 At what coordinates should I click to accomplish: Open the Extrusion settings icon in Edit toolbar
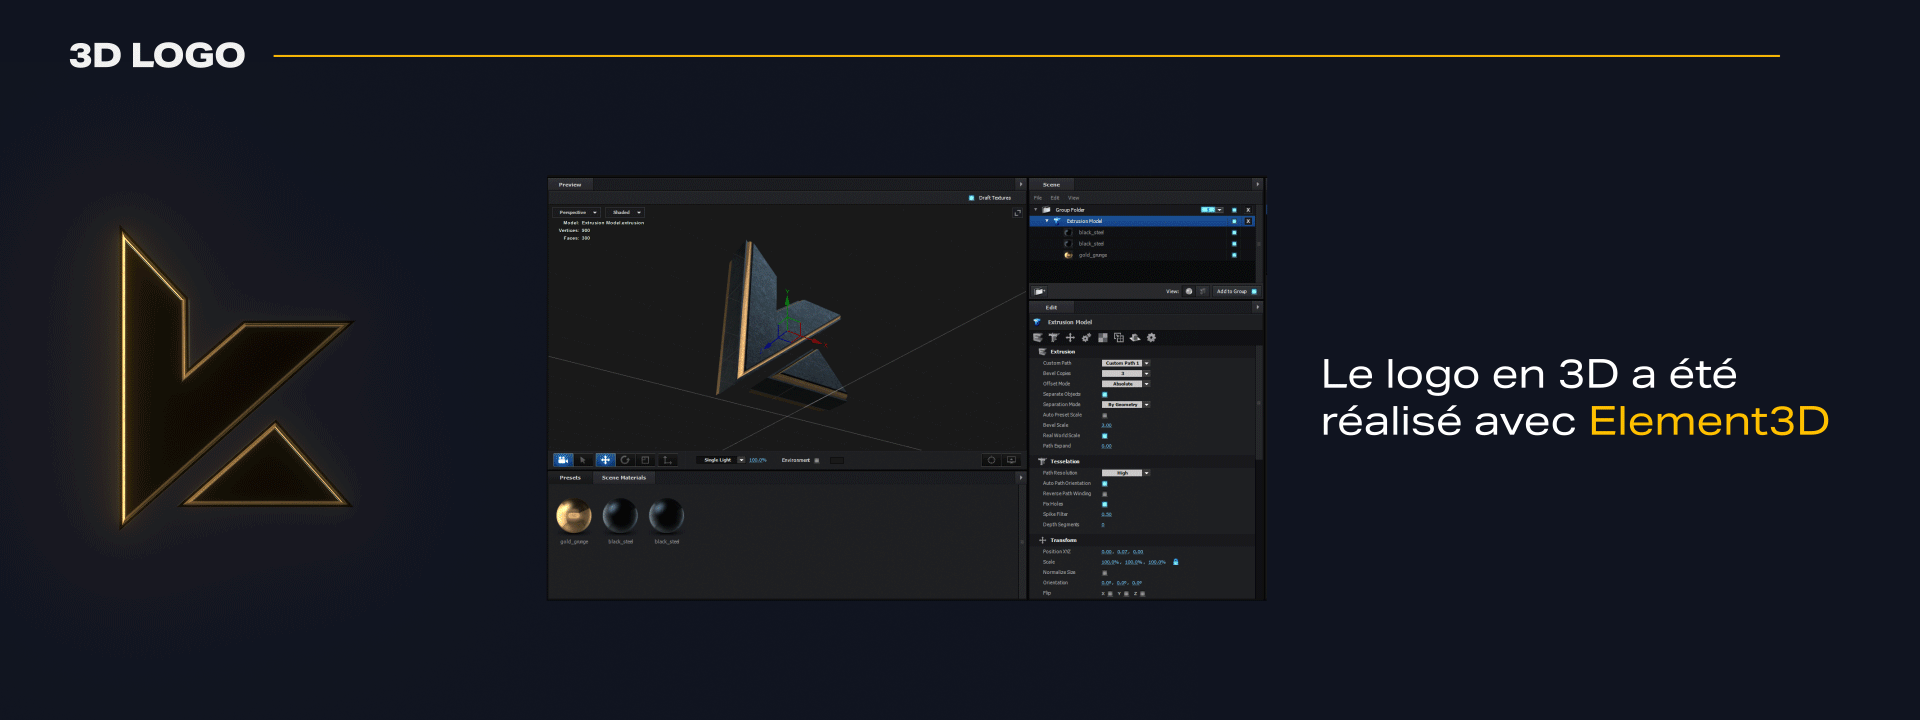1038,338
